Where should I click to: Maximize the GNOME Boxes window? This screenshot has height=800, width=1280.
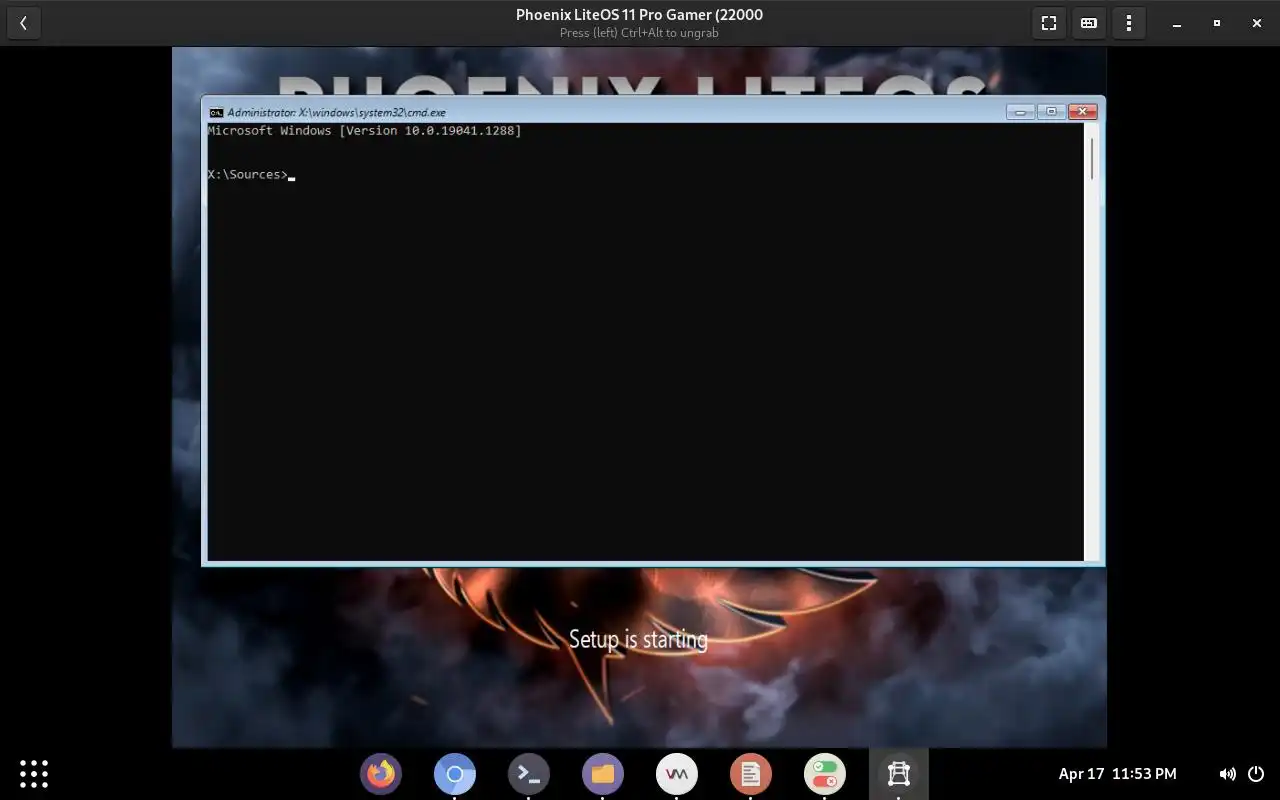click(1217, 23)
